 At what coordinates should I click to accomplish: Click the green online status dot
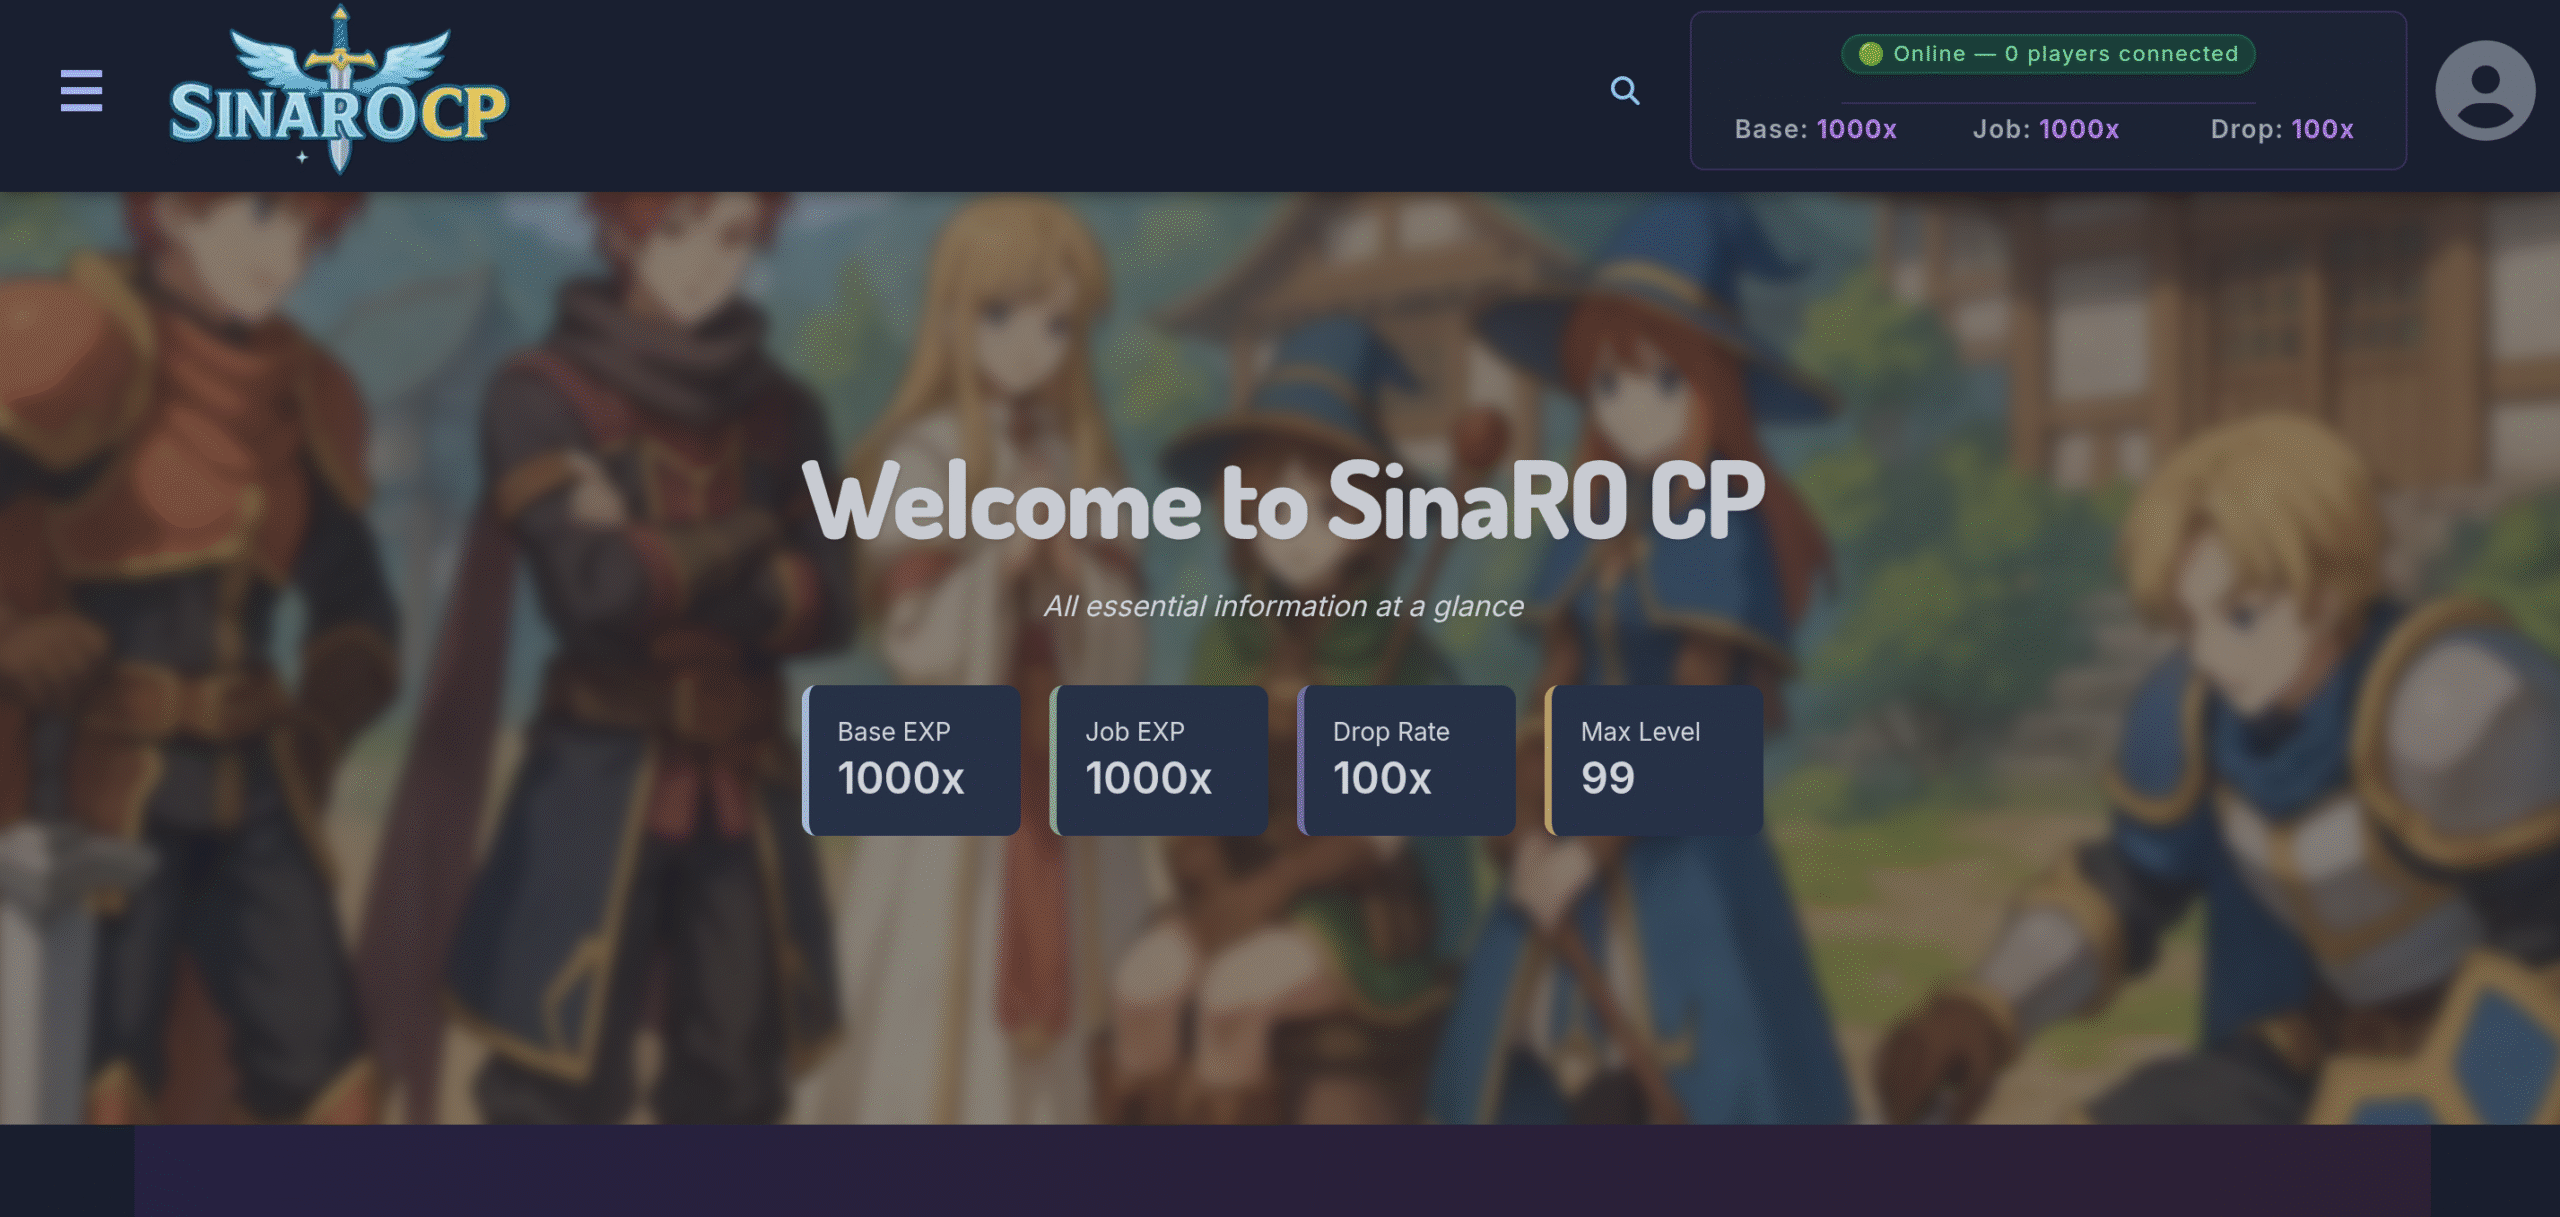tap(1870, 54)
